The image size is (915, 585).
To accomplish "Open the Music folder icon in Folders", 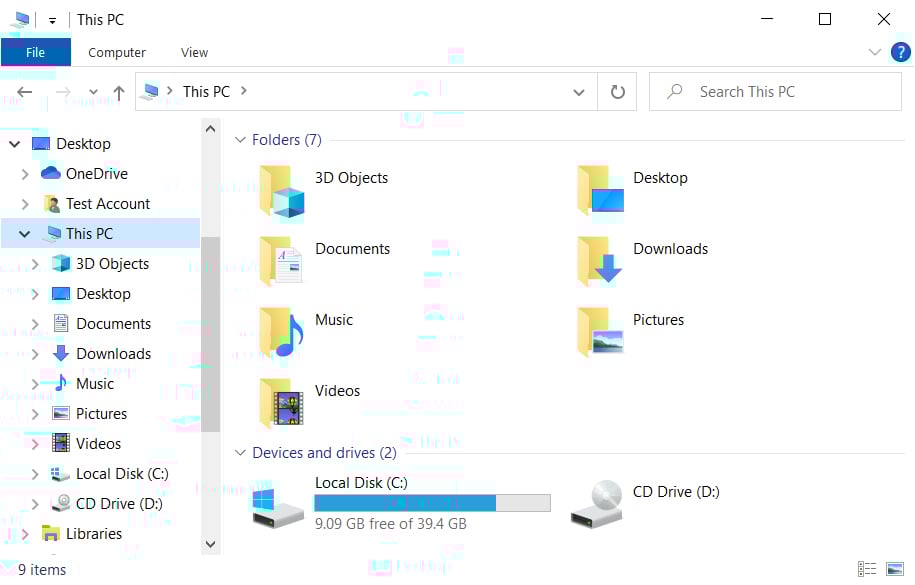I will coord(281,333).
